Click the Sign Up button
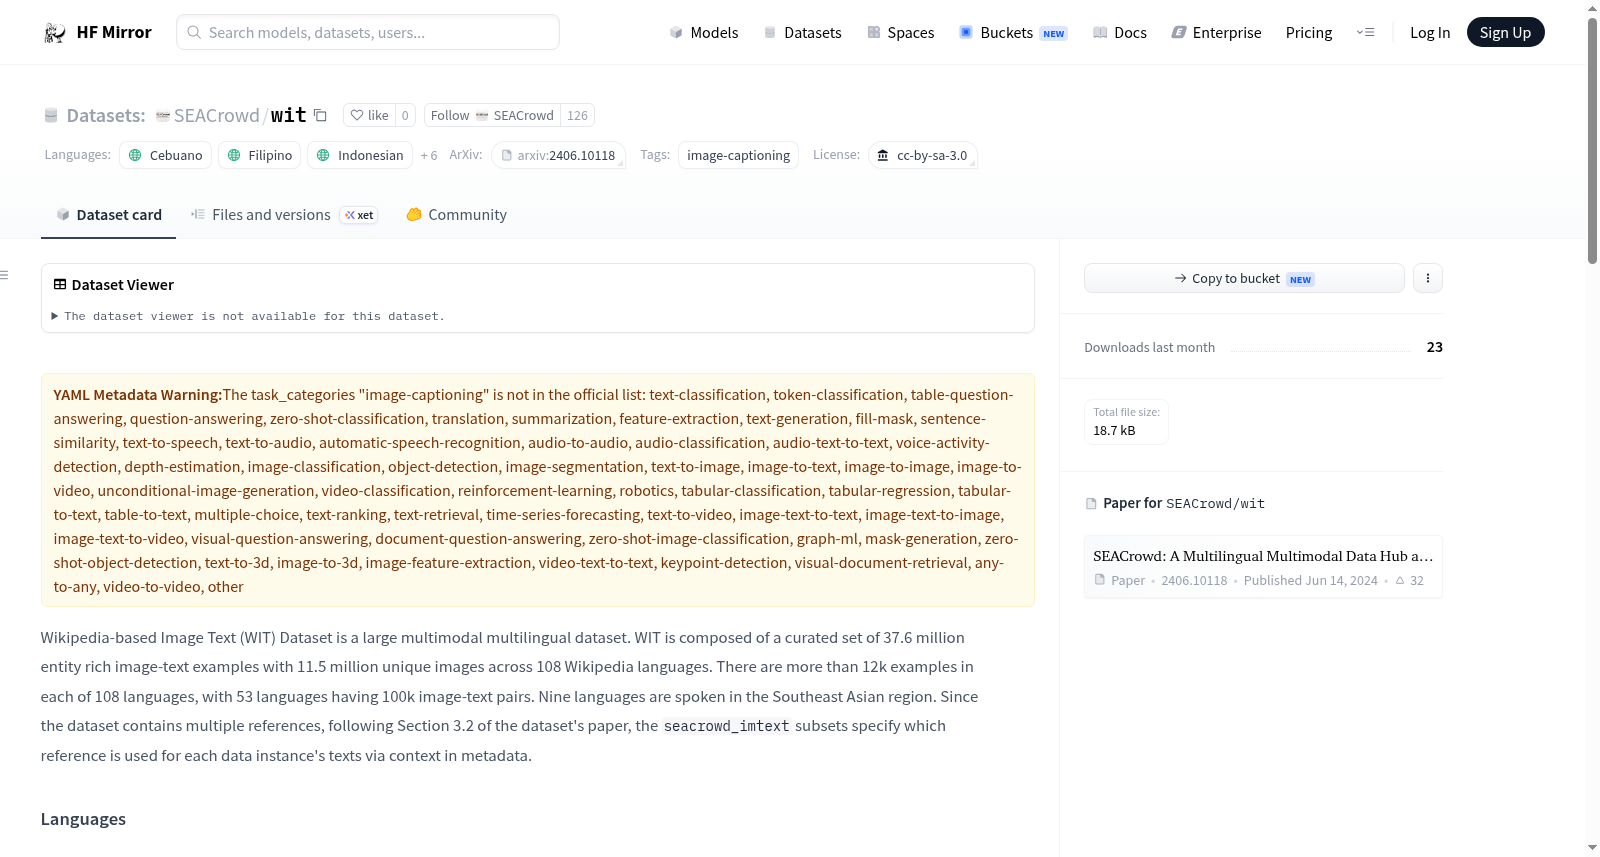Viewport: 1600px width, 857px height. pos(1505,32)
